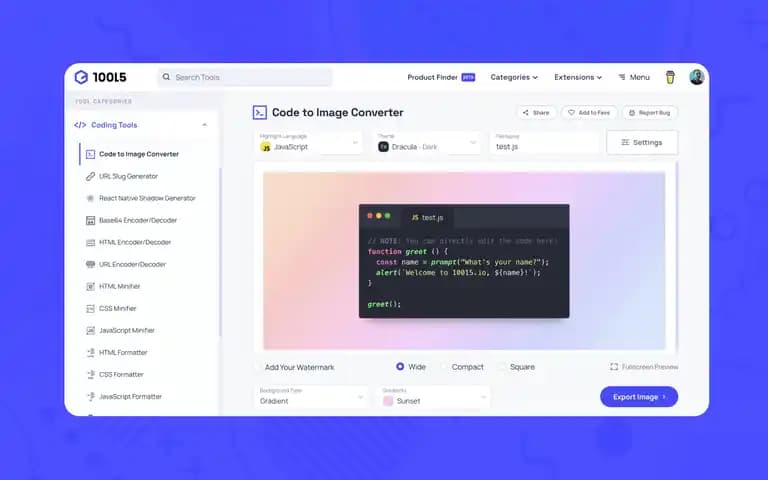Image resolution: width=768 pixels, height=480 pixels.
Task: Click the Sunset gradient color swatch
Action: pos(388,401)
